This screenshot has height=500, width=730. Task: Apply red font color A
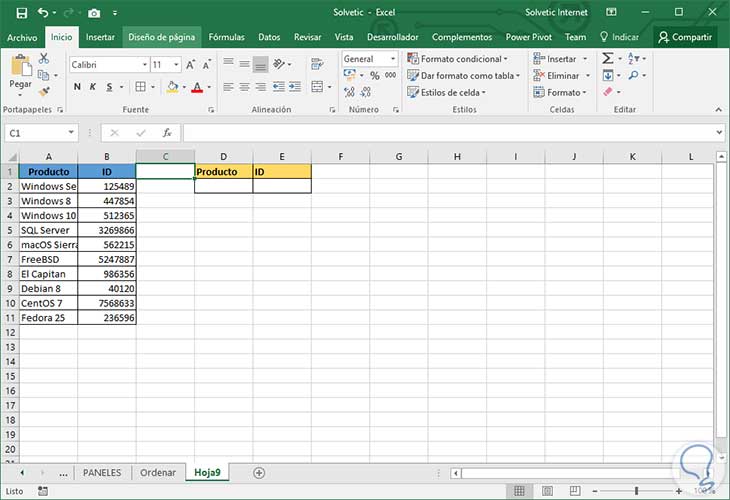pos(197,87)
